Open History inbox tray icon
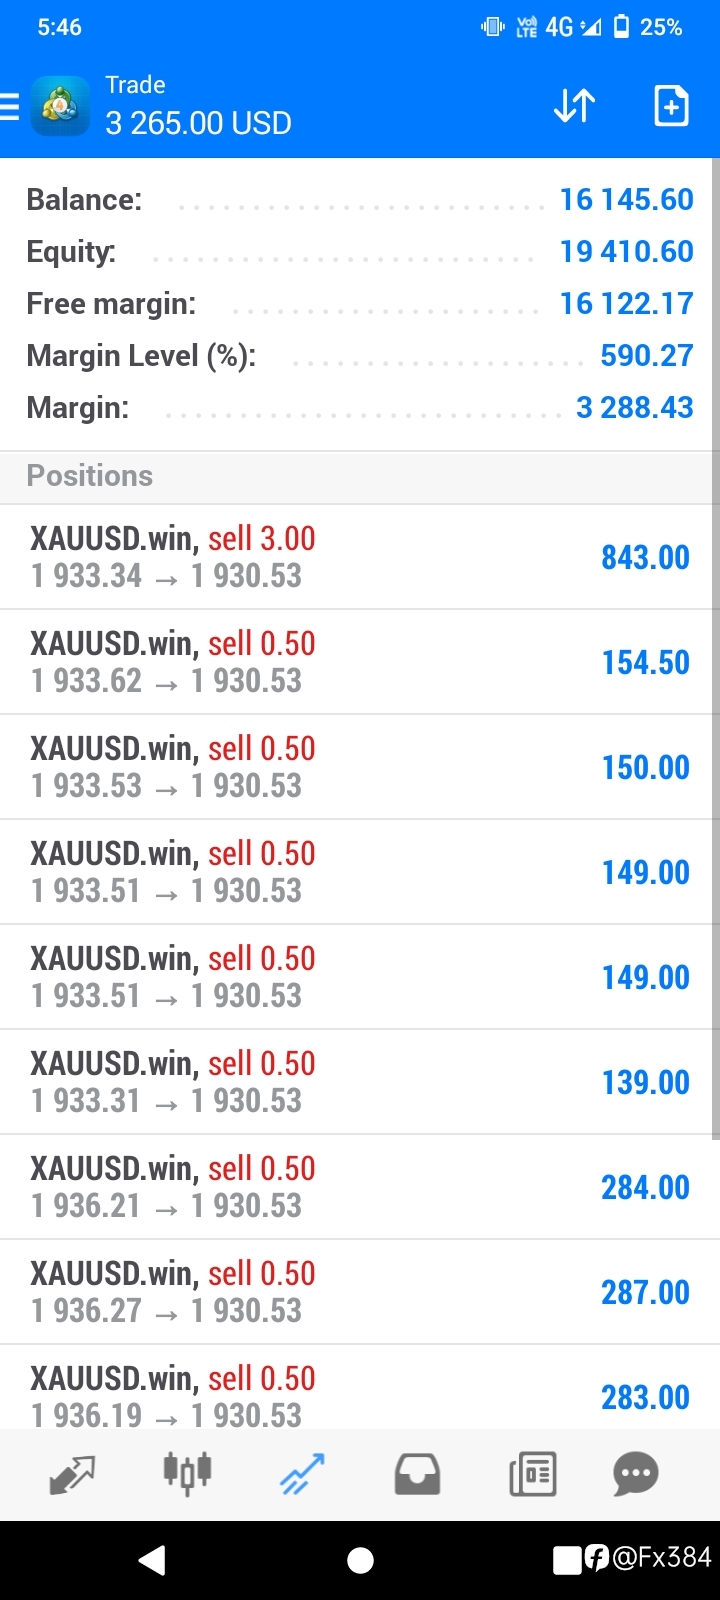The width and height of the screenshot is (720, 1600). [417, 1474]
